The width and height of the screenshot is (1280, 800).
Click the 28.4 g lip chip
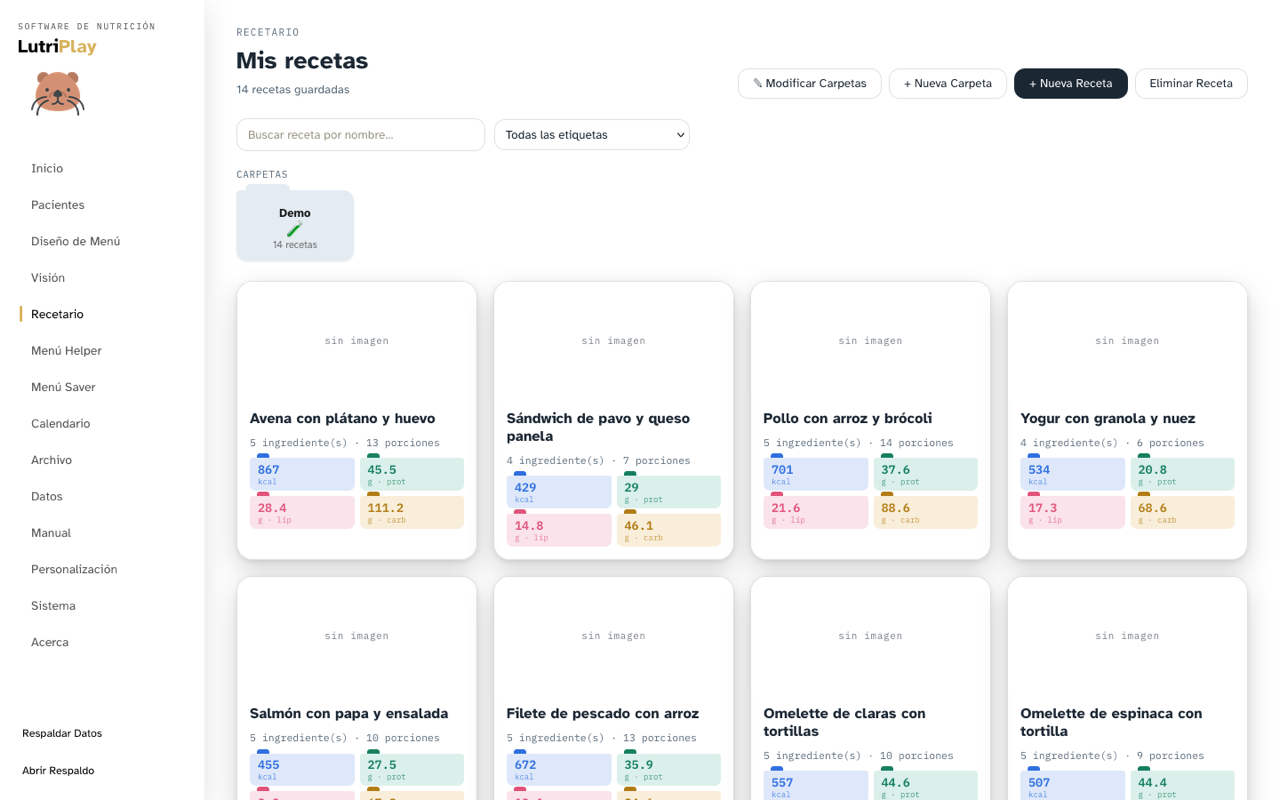[302, 512]
